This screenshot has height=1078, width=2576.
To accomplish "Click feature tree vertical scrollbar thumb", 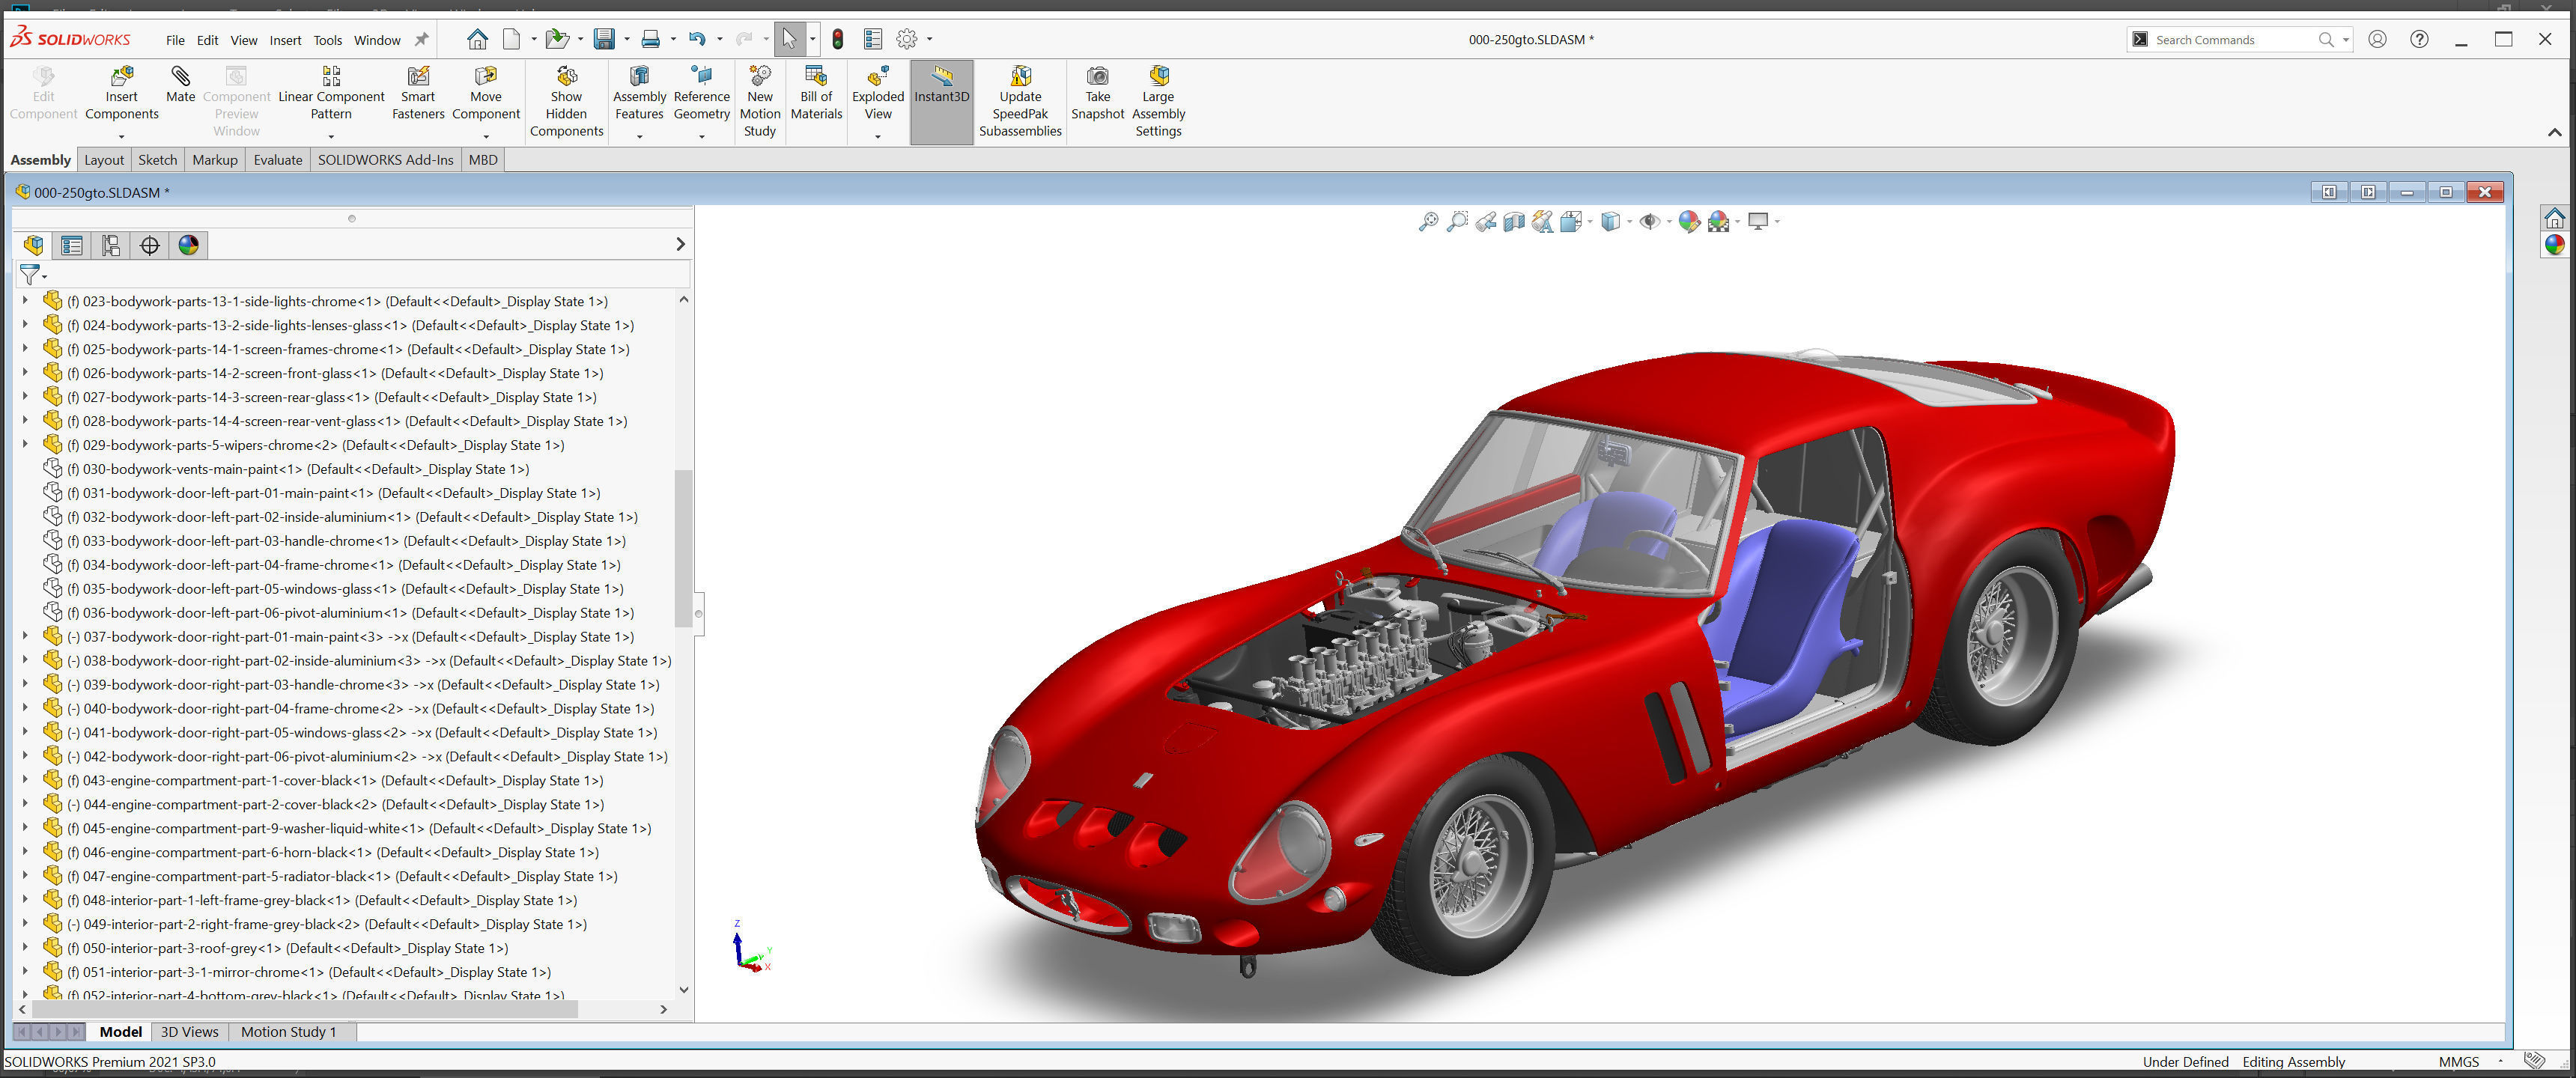I will (683, 548).
